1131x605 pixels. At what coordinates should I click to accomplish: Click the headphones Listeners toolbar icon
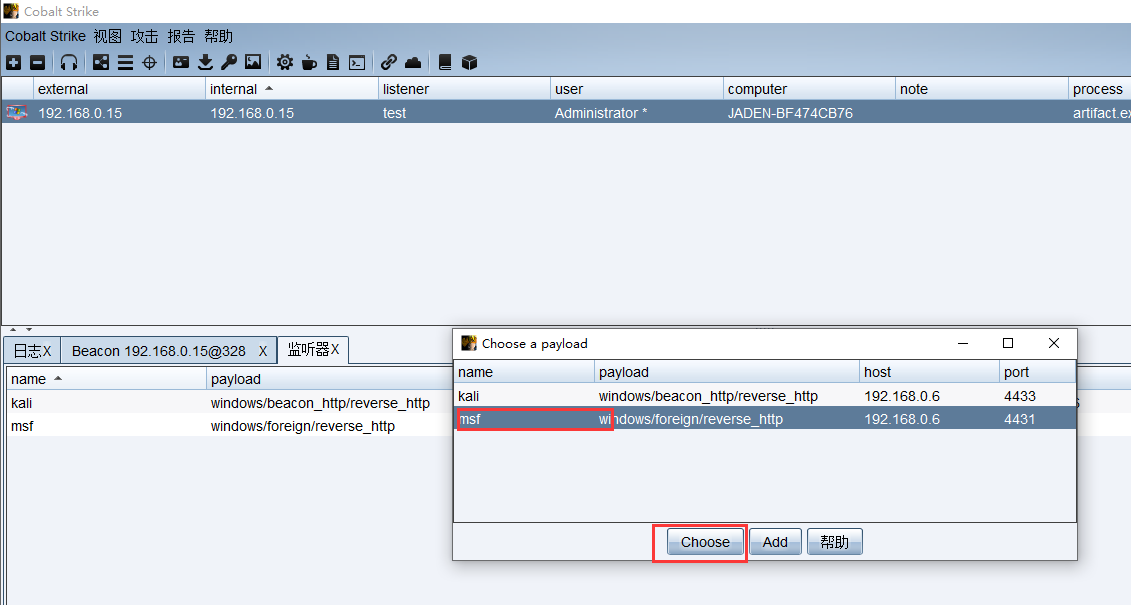click(68, 62)
